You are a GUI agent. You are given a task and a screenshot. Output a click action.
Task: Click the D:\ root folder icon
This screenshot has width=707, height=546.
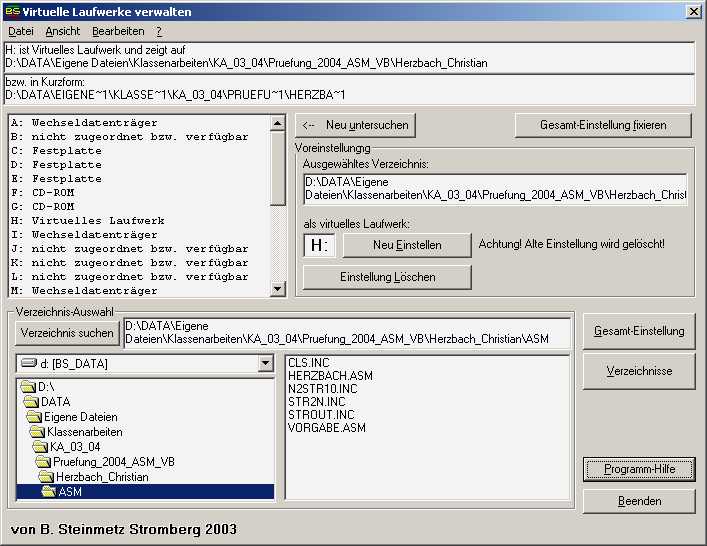click(x=28, y=387)
